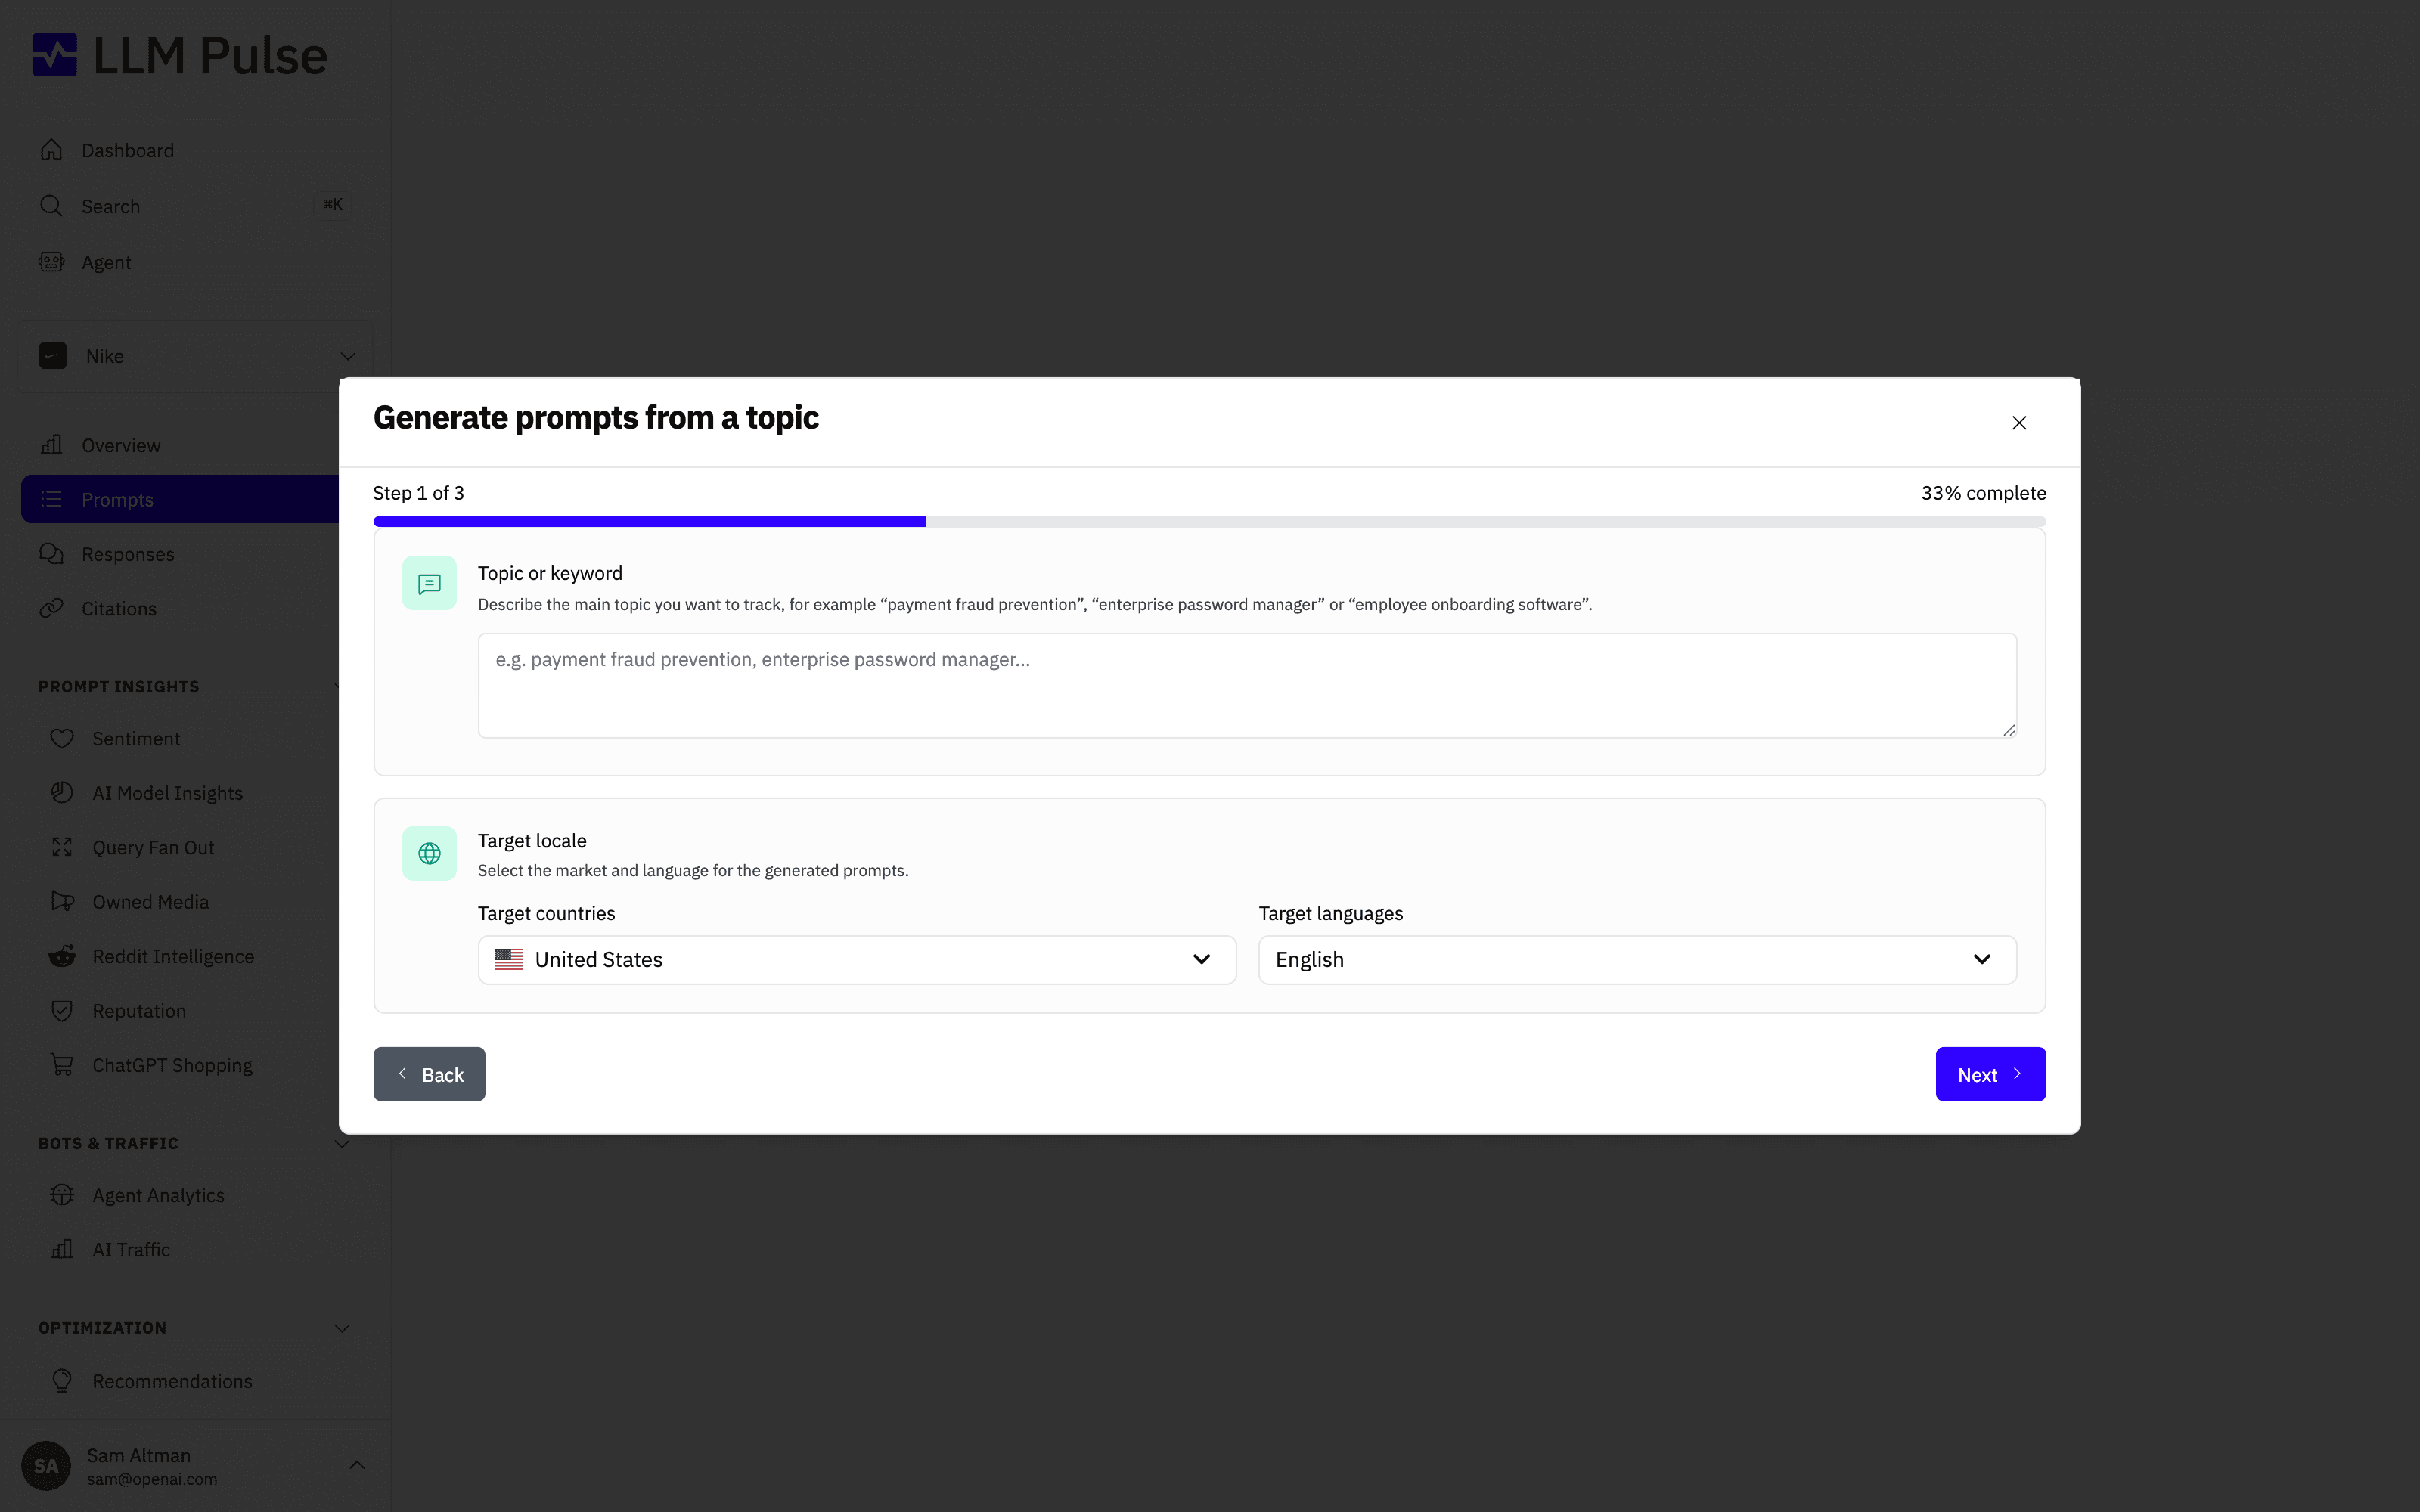Click the United States flag icon
The image size is (2420, 1512).
[509, 960]
